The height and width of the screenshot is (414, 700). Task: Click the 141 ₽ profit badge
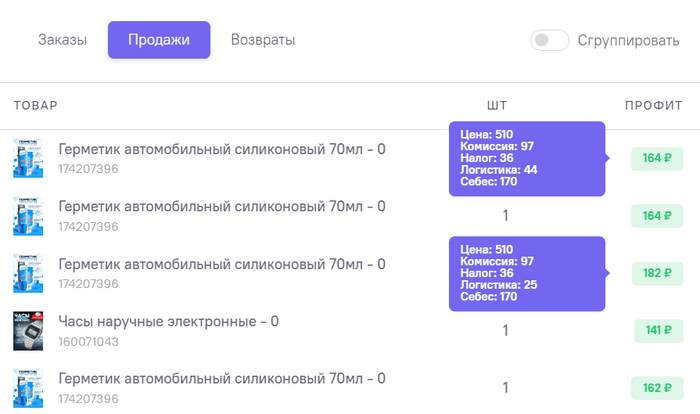tap(657, 330)
